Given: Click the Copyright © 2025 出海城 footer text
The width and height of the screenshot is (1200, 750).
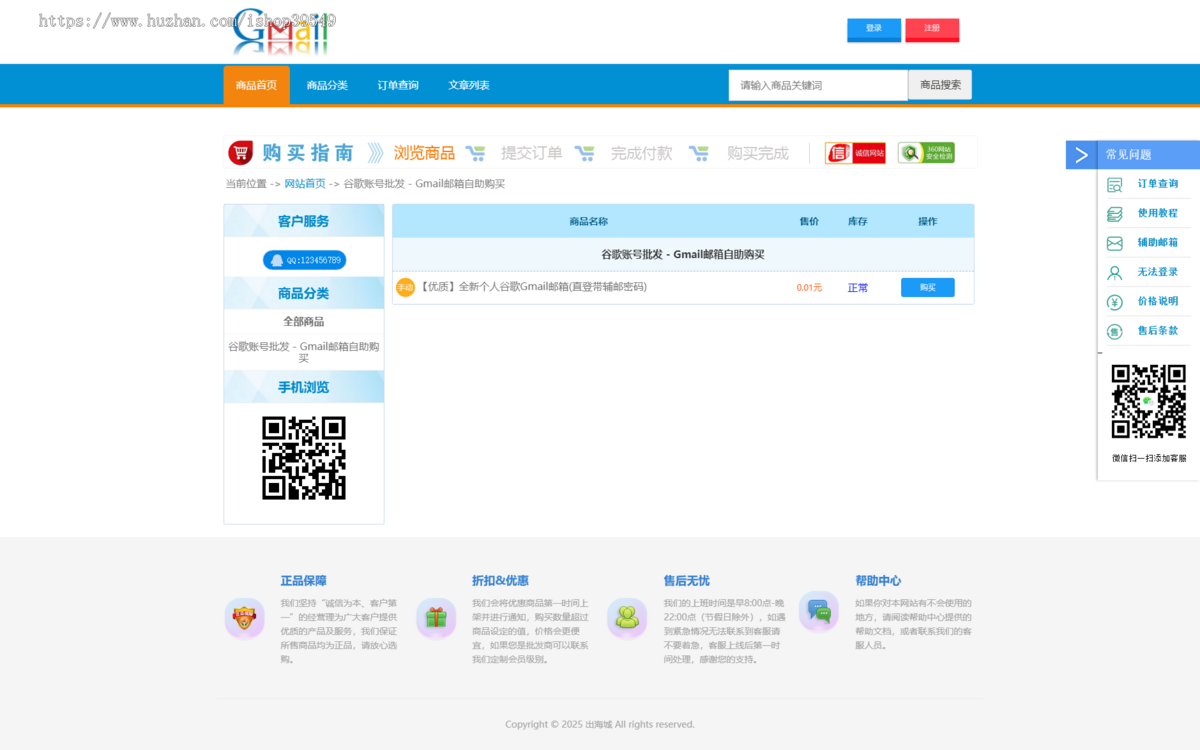Looking at the screenshot, I should tap(600, 724).
